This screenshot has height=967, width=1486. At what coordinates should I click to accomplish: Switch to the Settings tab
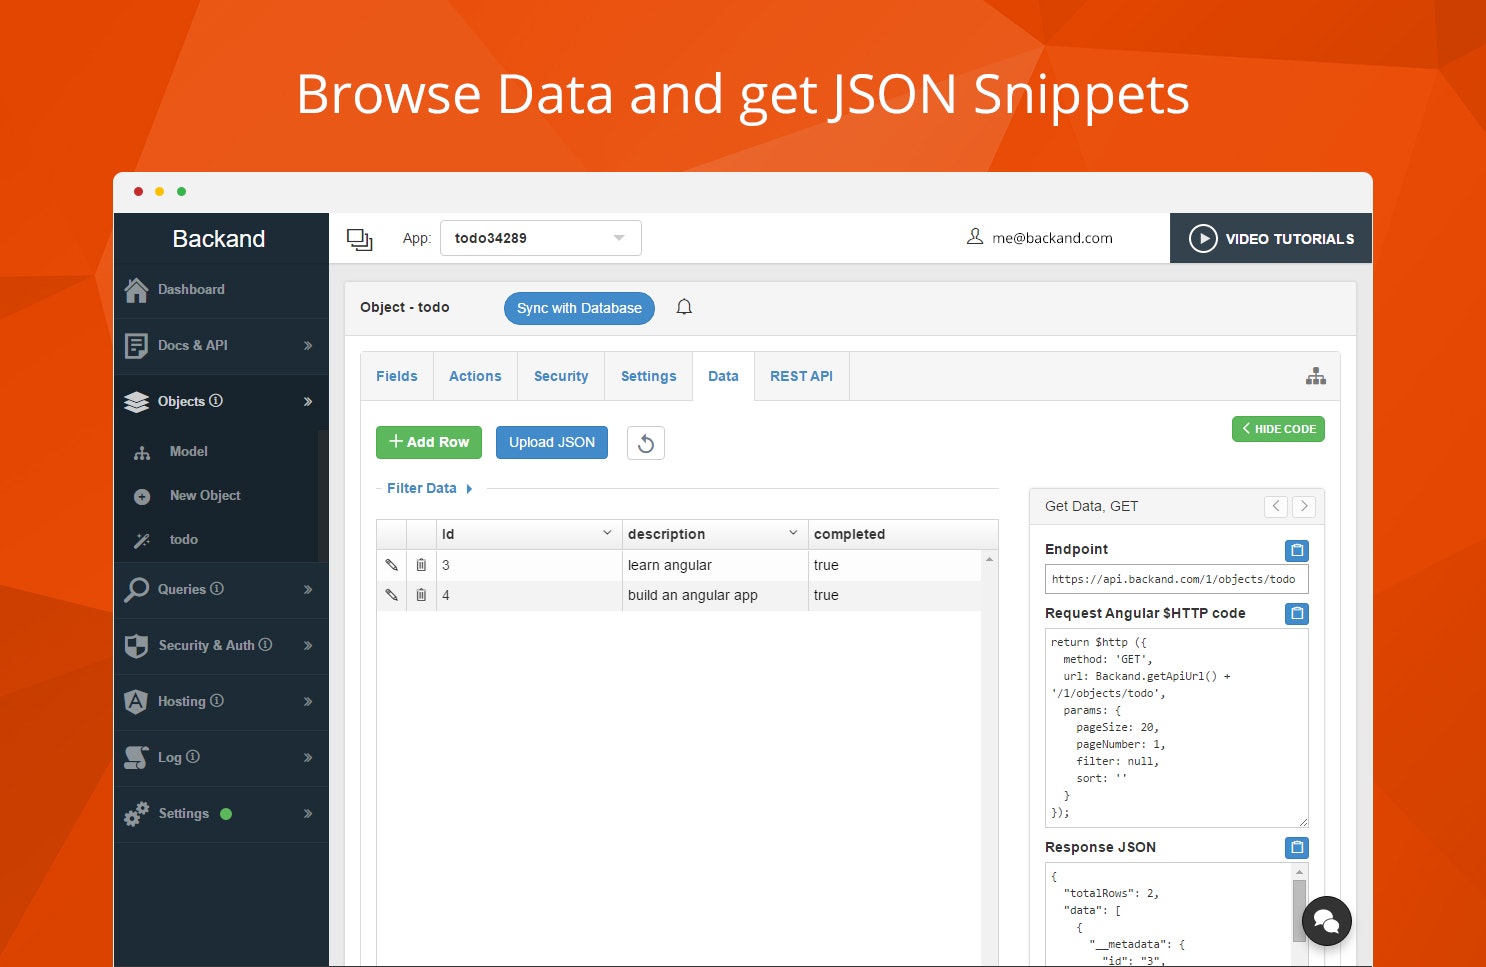point(648,376)
